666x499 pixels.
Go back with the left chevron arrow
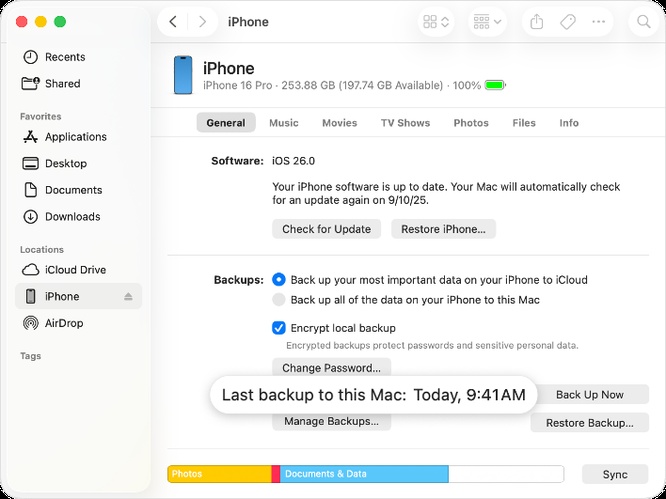173,22
